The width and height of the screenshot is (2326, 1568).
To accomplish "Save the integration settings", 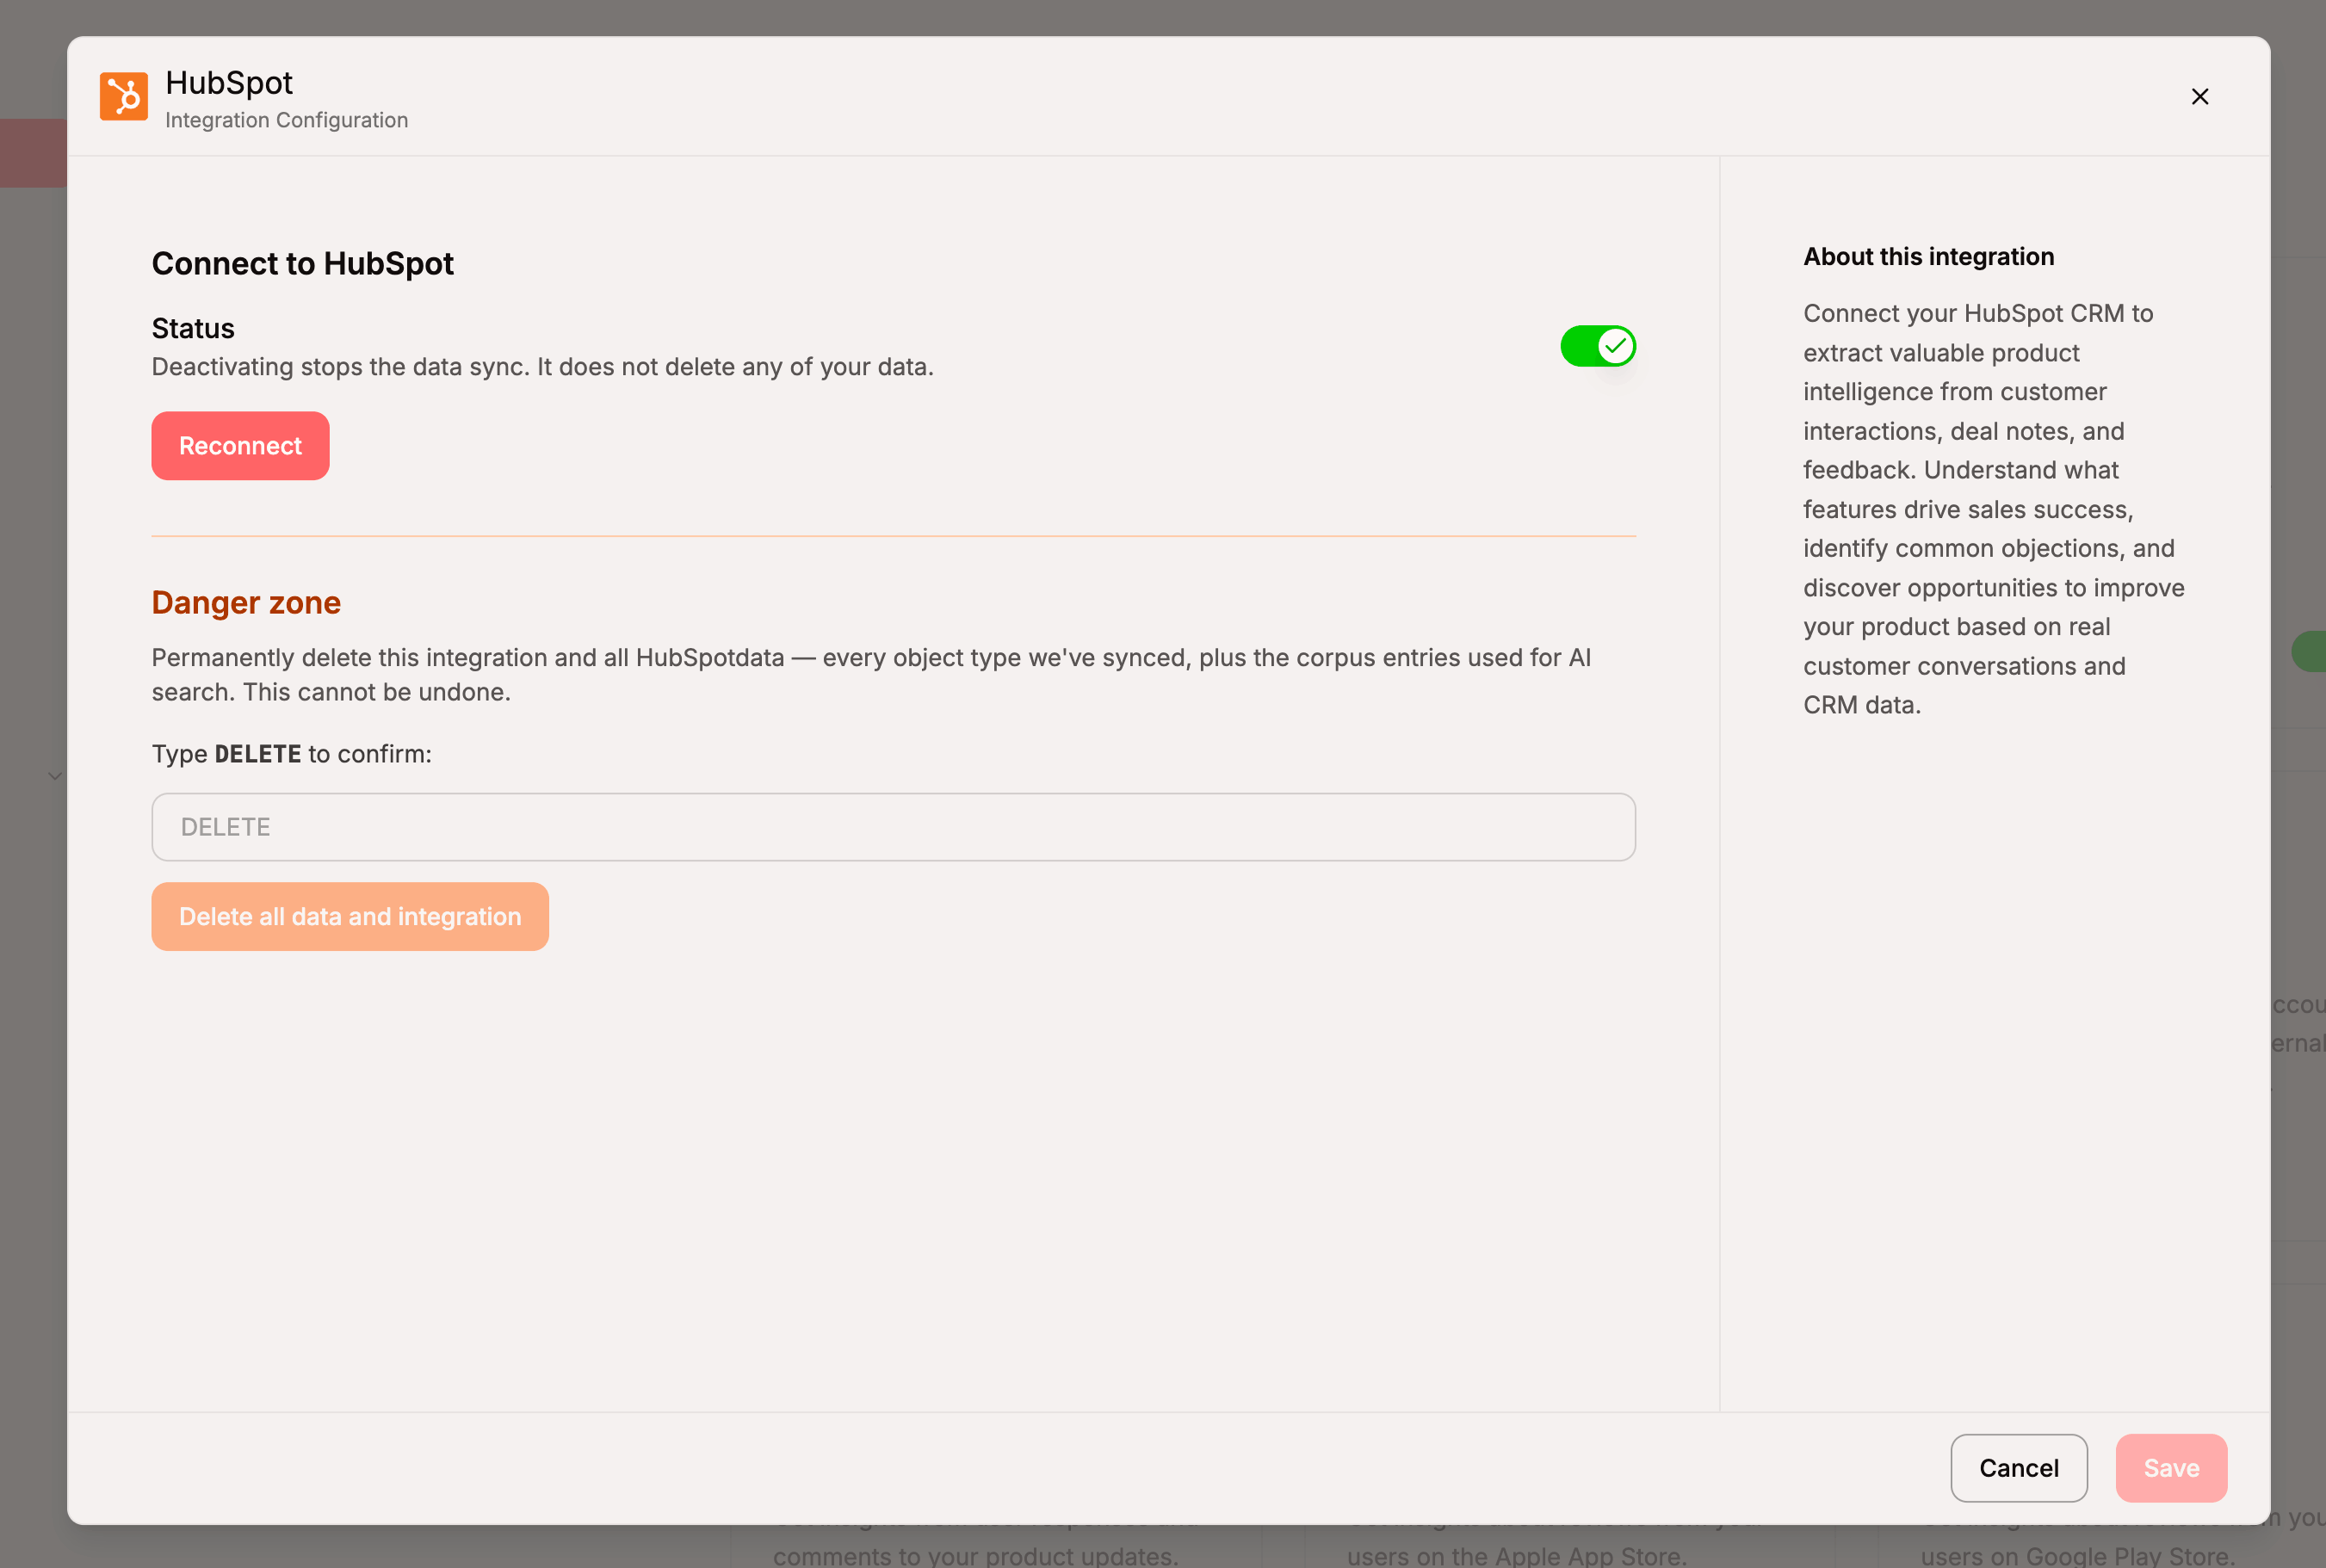I will click(2171, 1468).
